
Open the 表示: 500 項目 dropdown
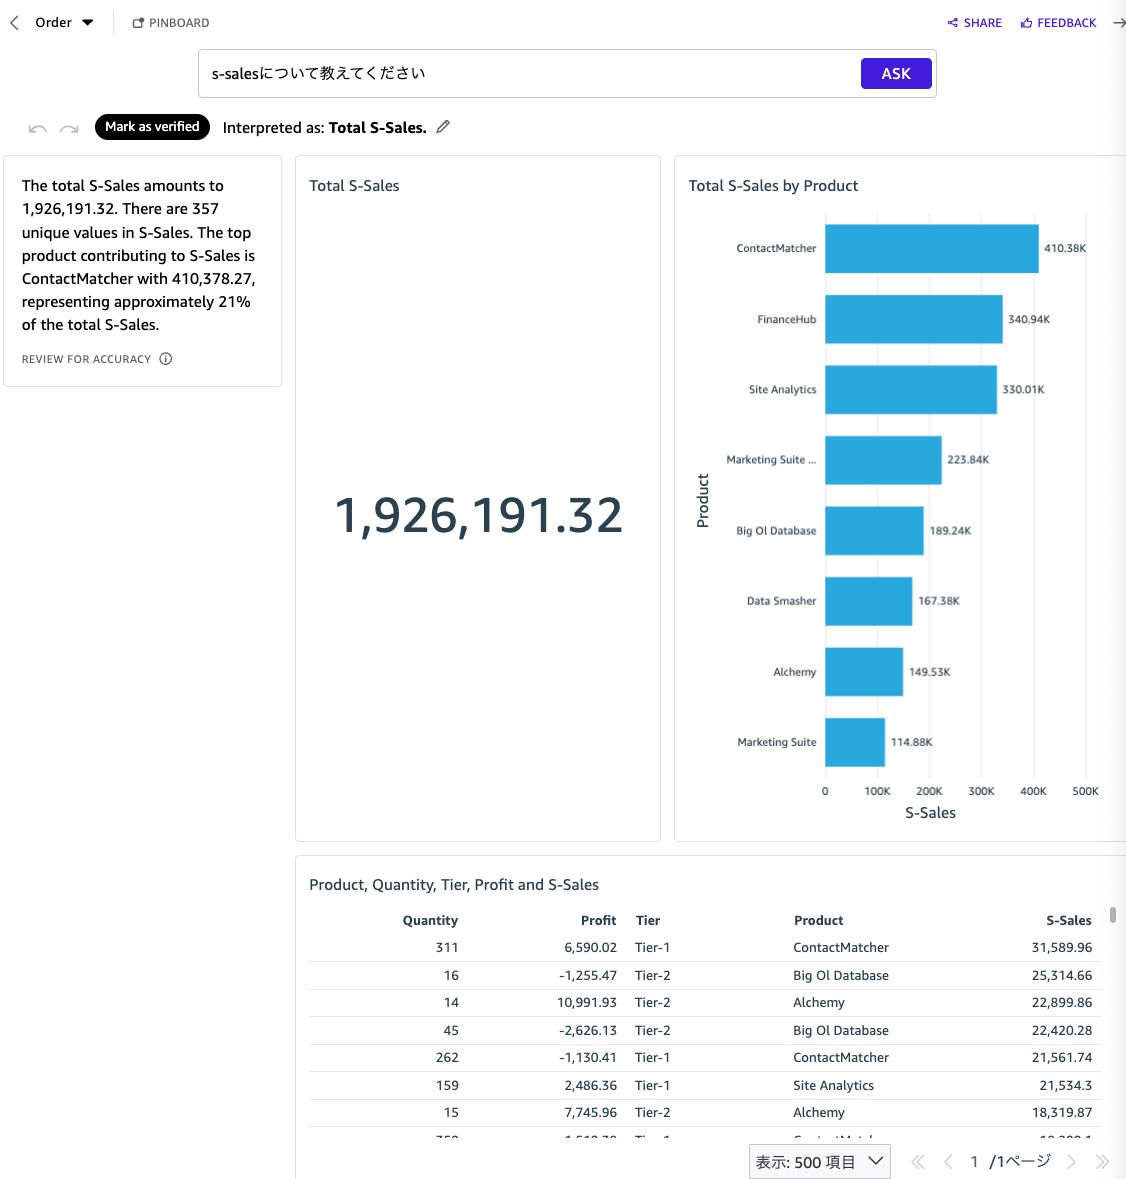pyautogui.click(x=819, y=1161)
